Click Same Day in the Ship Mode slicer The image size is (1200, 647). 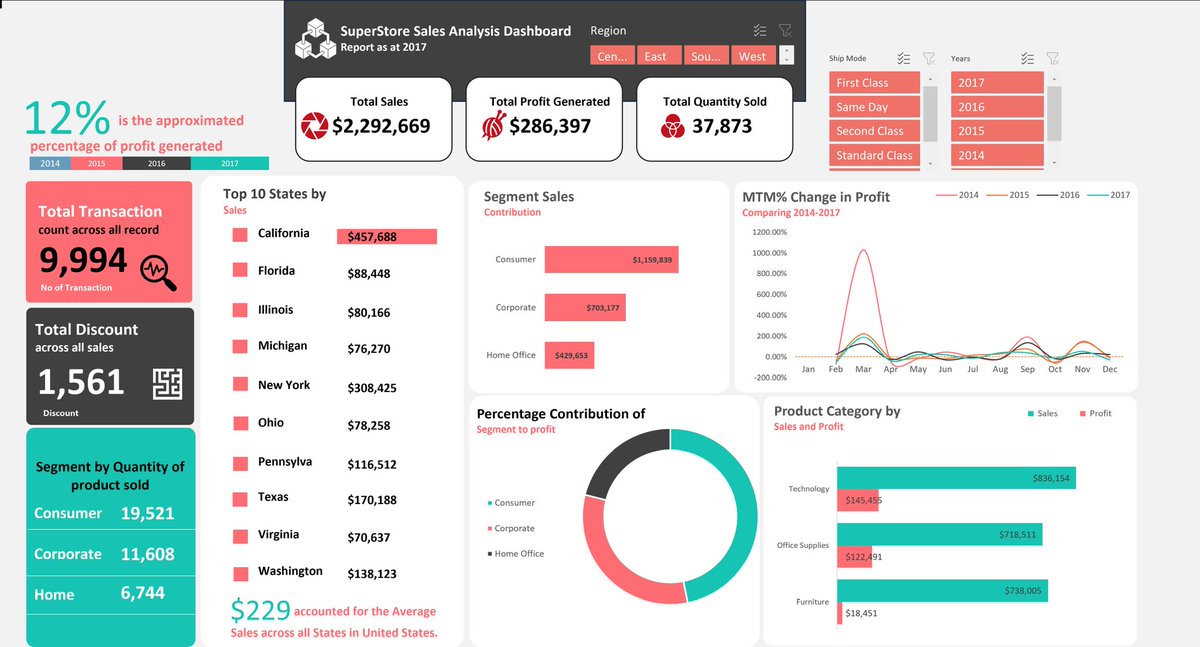tap(874, 106)
